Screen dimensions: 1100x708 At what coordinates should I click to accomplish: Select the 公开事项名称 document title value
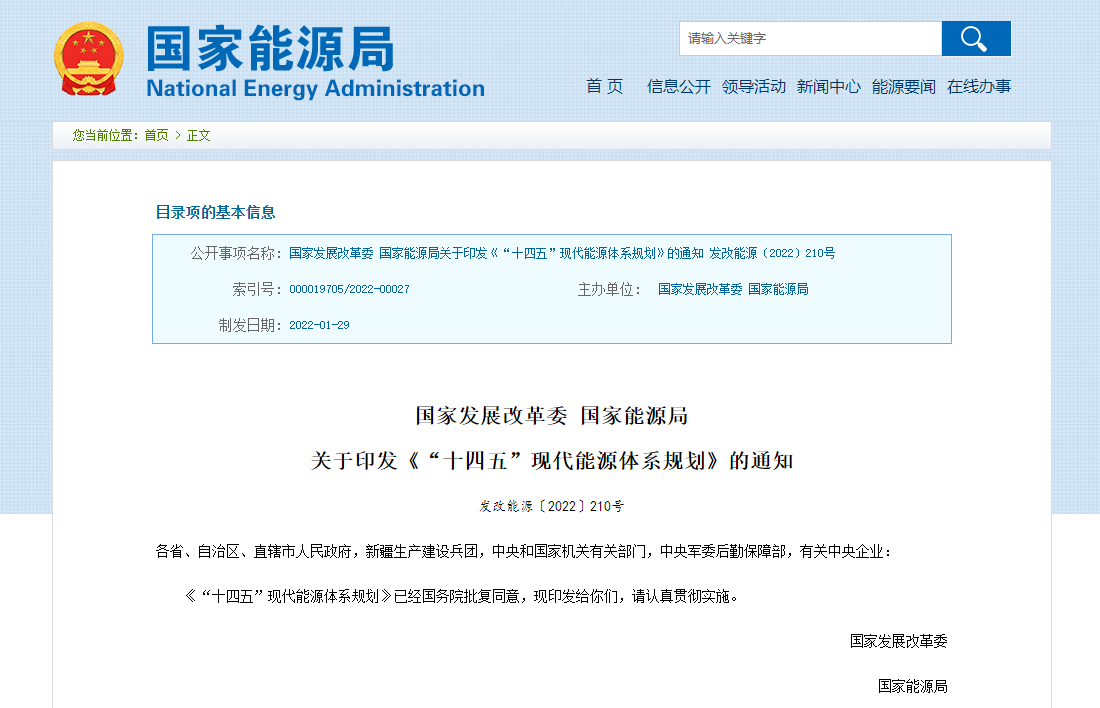(562, 253)
